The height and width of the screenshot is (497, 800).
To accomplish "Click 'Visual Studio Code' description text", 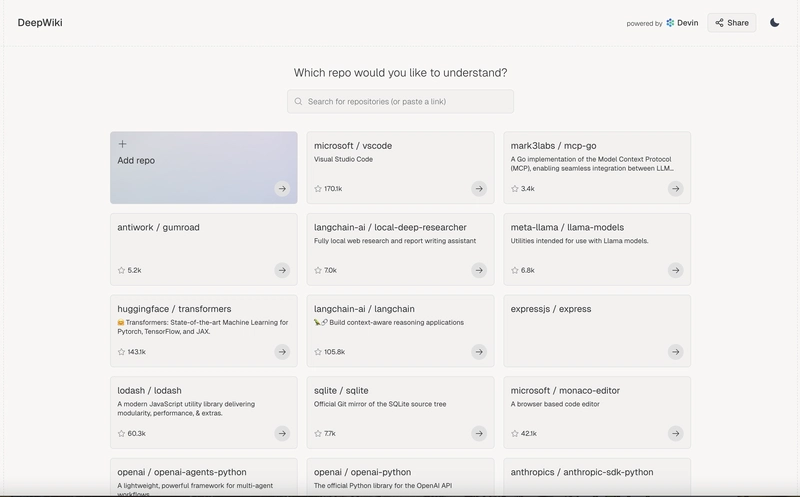I will (343, 159).
